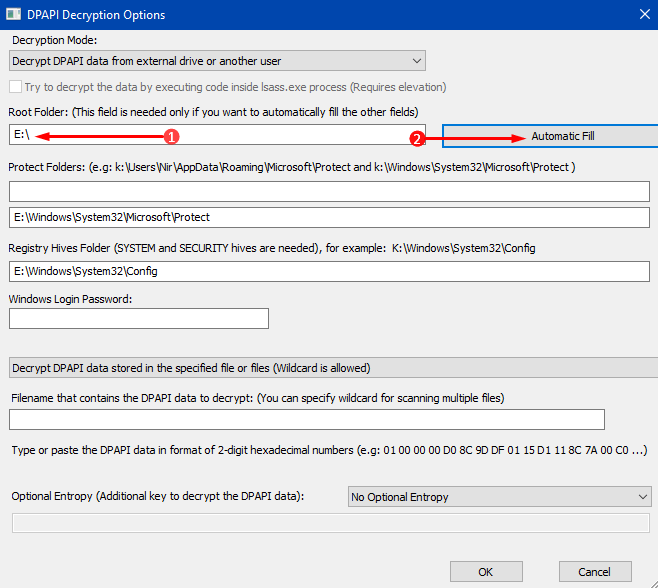Click the Windows Login Password field
Viewport: 658px width, 588px height.
click(x=139, y=319)
